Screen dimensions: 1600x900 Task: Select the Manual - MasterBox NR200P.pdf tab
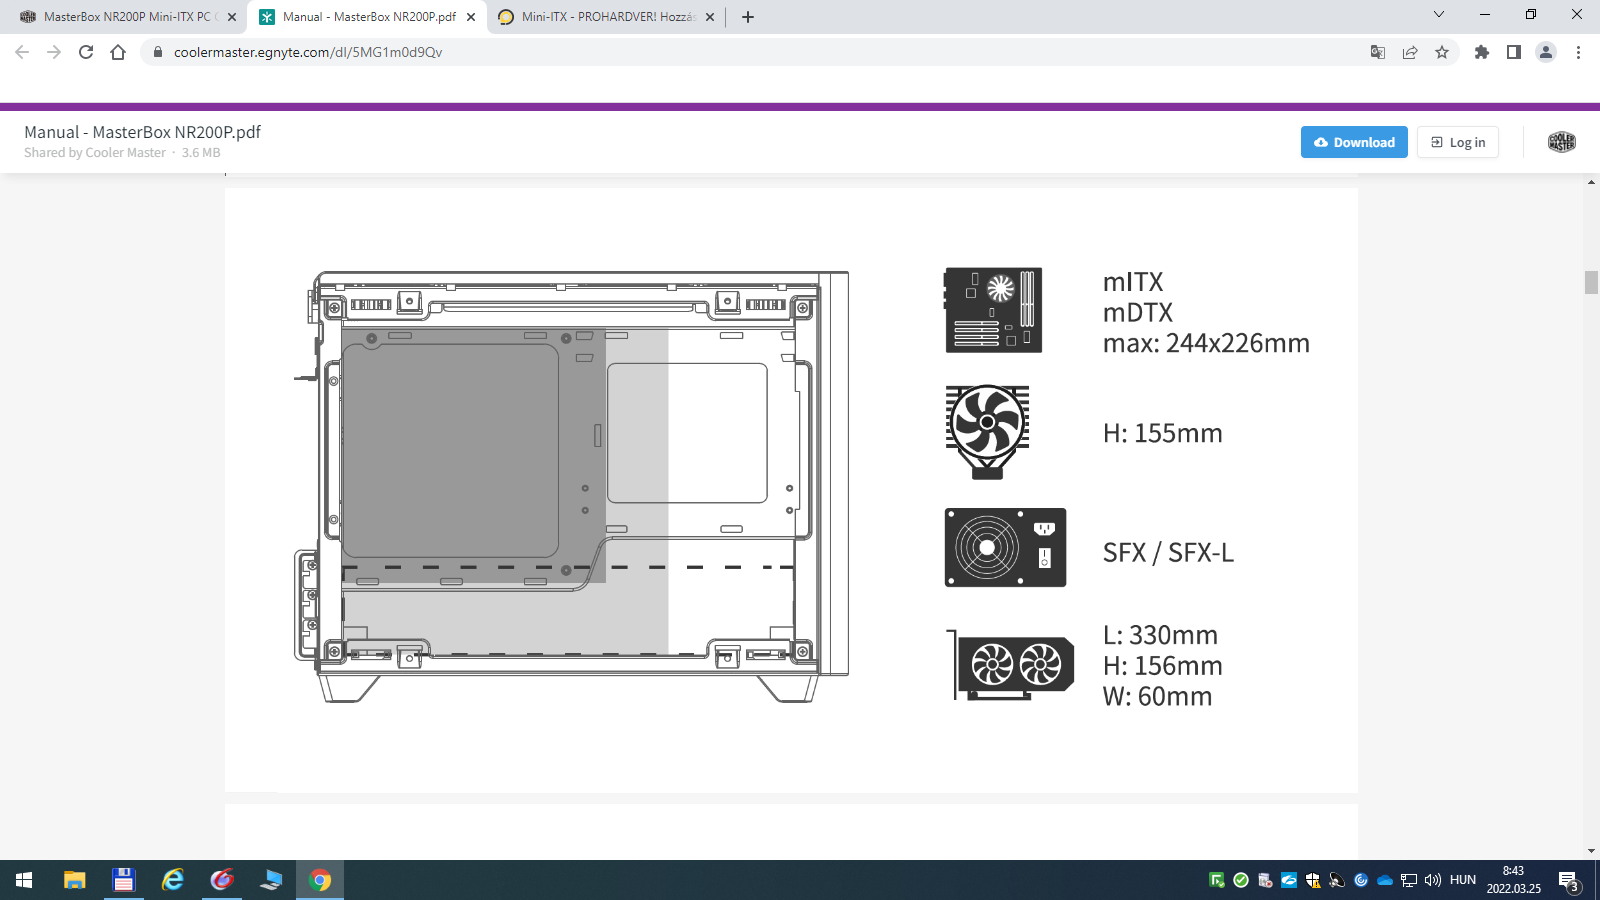(369, 17)
